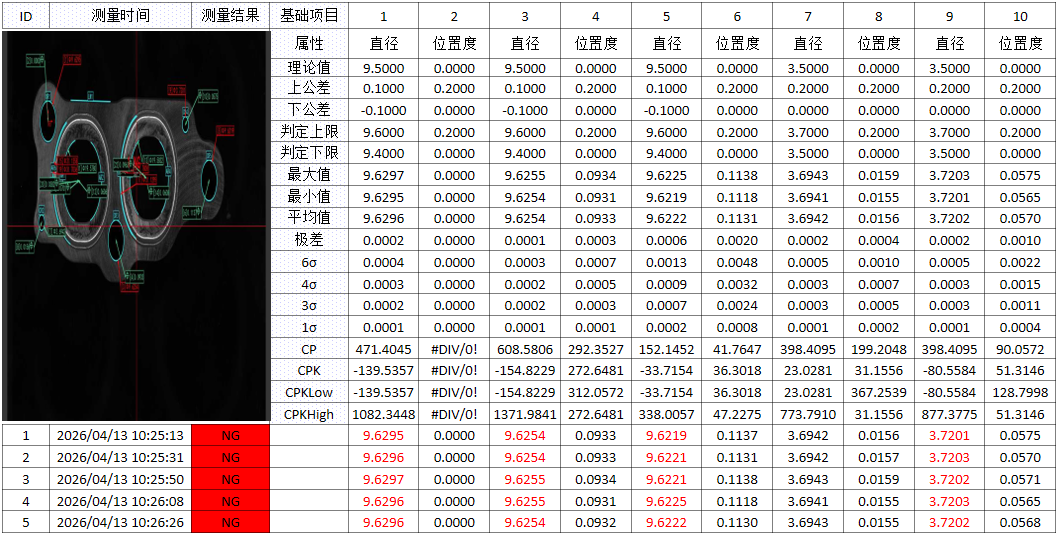Image resolution: width=1056 pixels, height=538 pixels.
Task: Select the CP value 90.0572
Action: tap(1020, 350)
